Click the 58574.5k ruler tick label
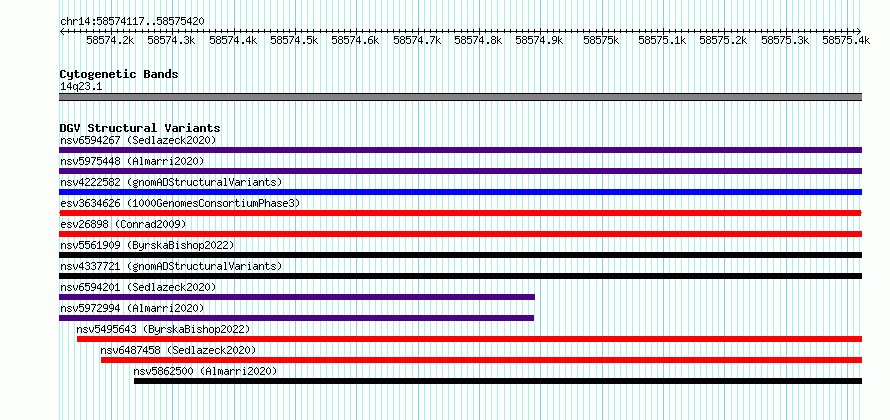The image size is (890, 420). coord(295,40)
